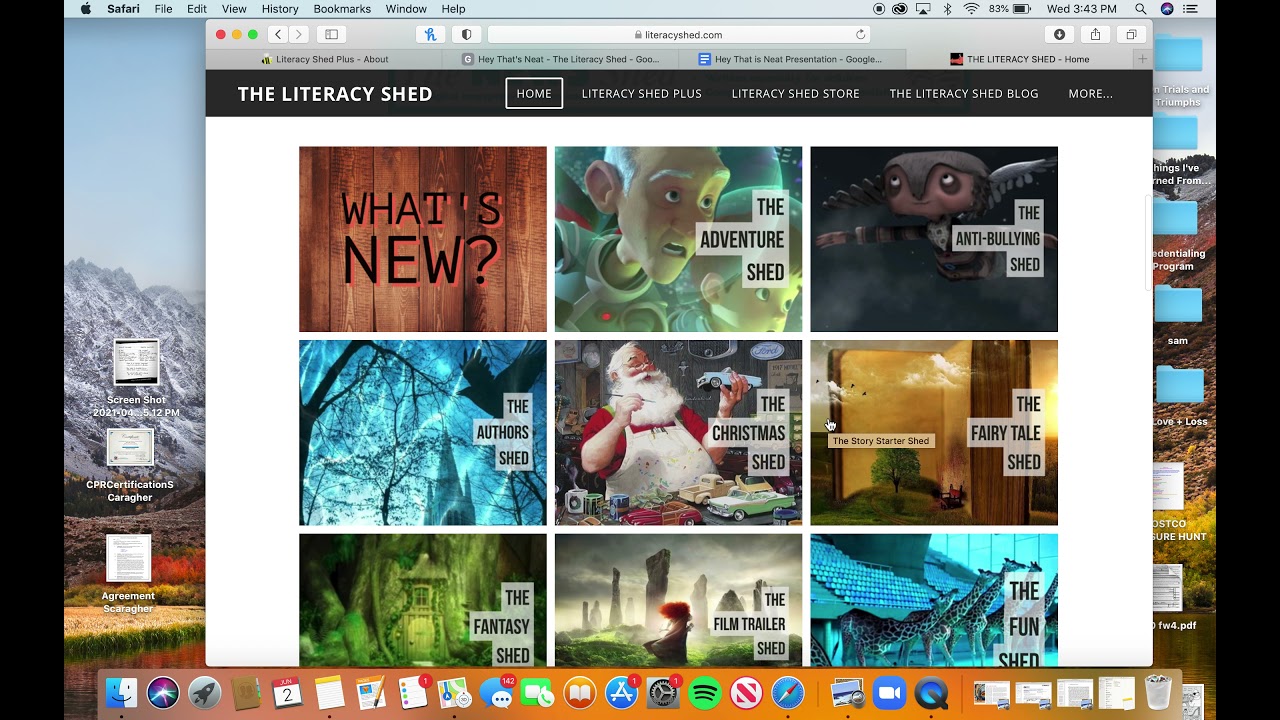Show the Safari sidebar

tap(331, 34)
